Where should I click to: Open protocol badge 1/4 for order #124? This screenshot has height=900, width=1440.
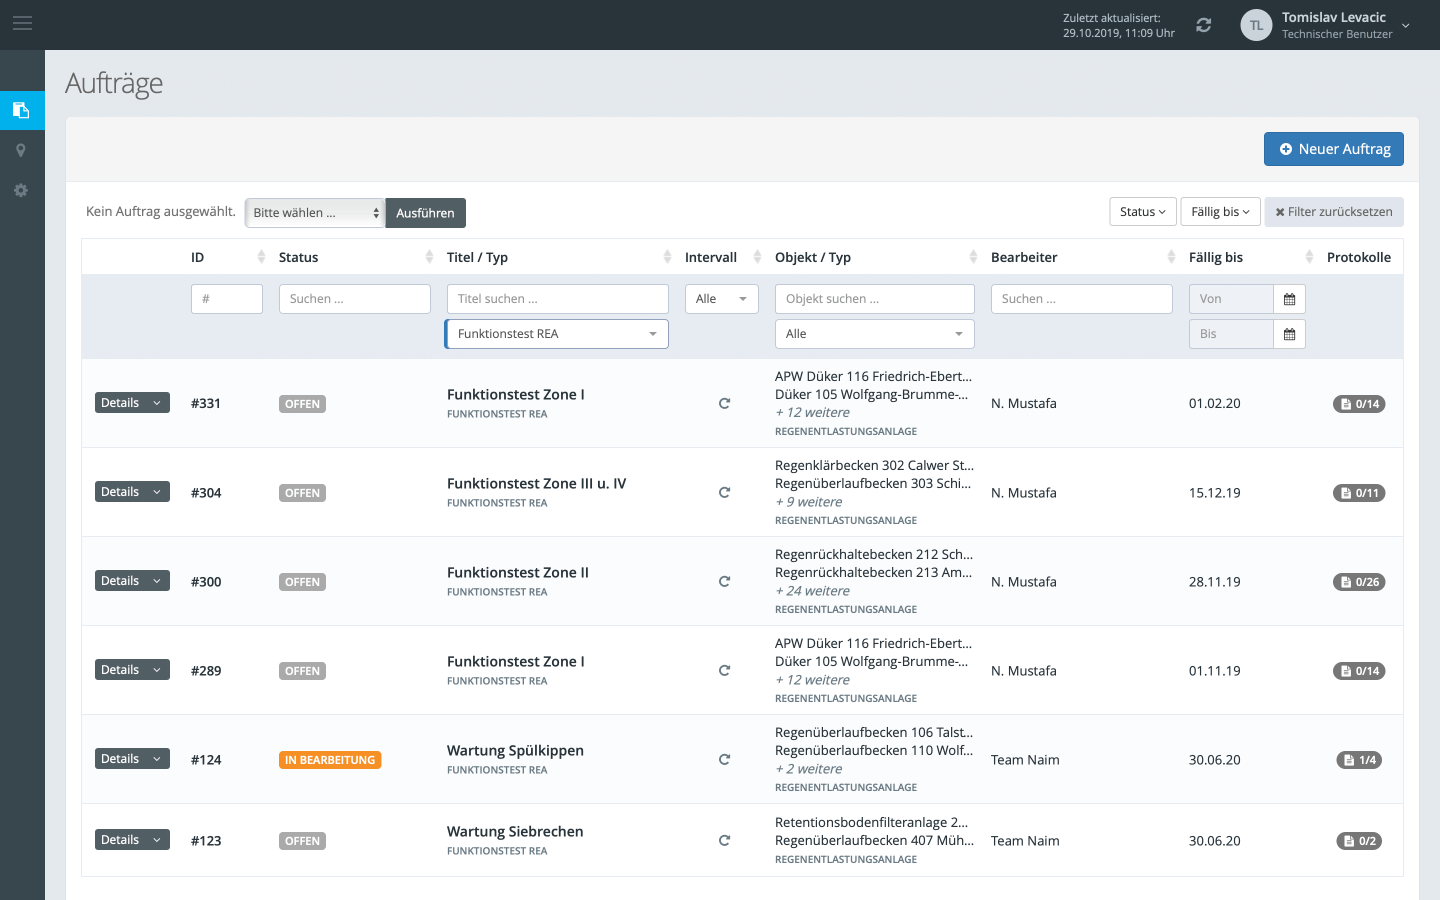(x=1360, y=760)
